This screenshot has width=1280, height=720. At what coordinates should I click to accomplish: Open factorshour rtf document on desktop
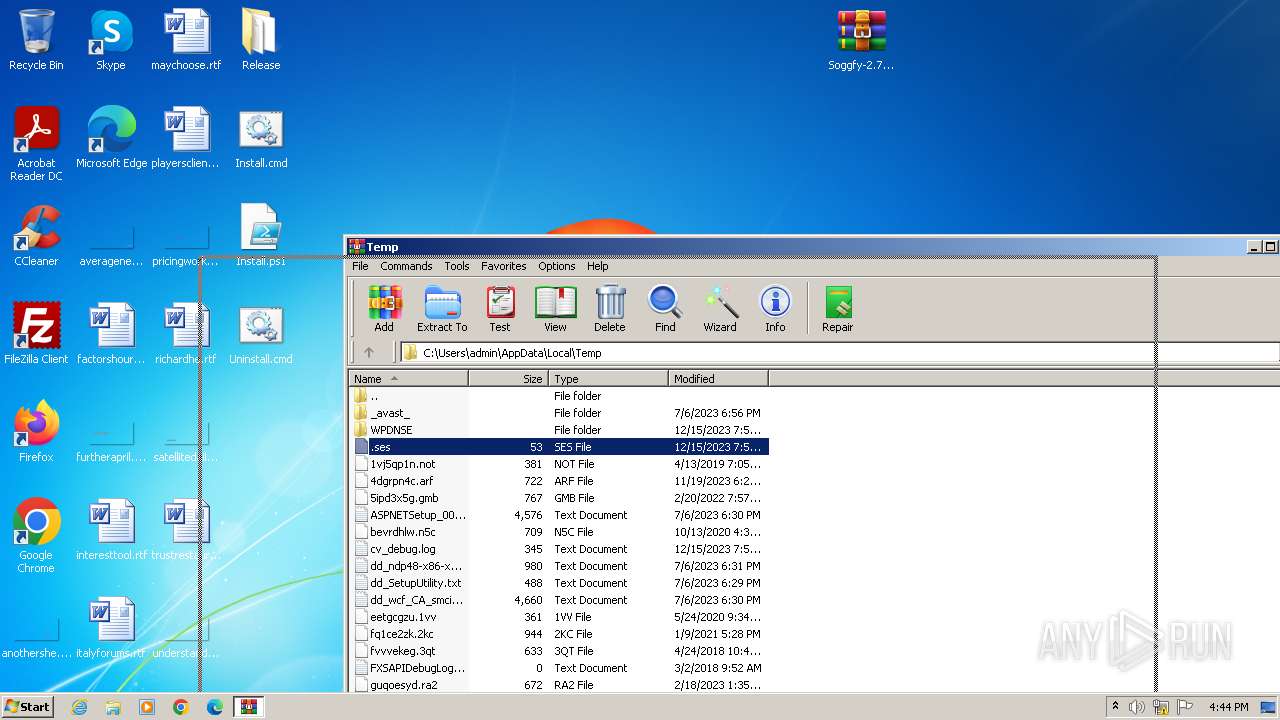click(111, 334)
